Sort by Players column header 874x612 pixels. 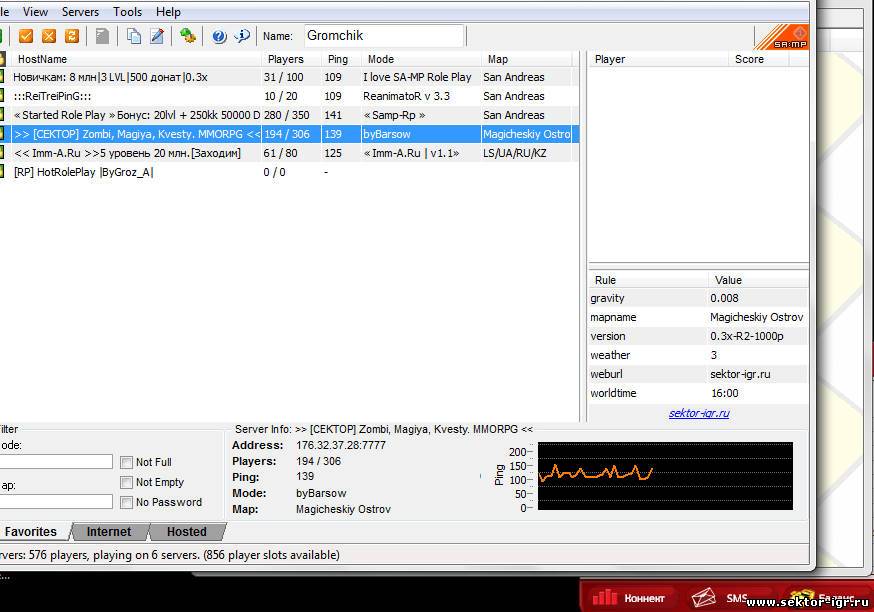291,59
